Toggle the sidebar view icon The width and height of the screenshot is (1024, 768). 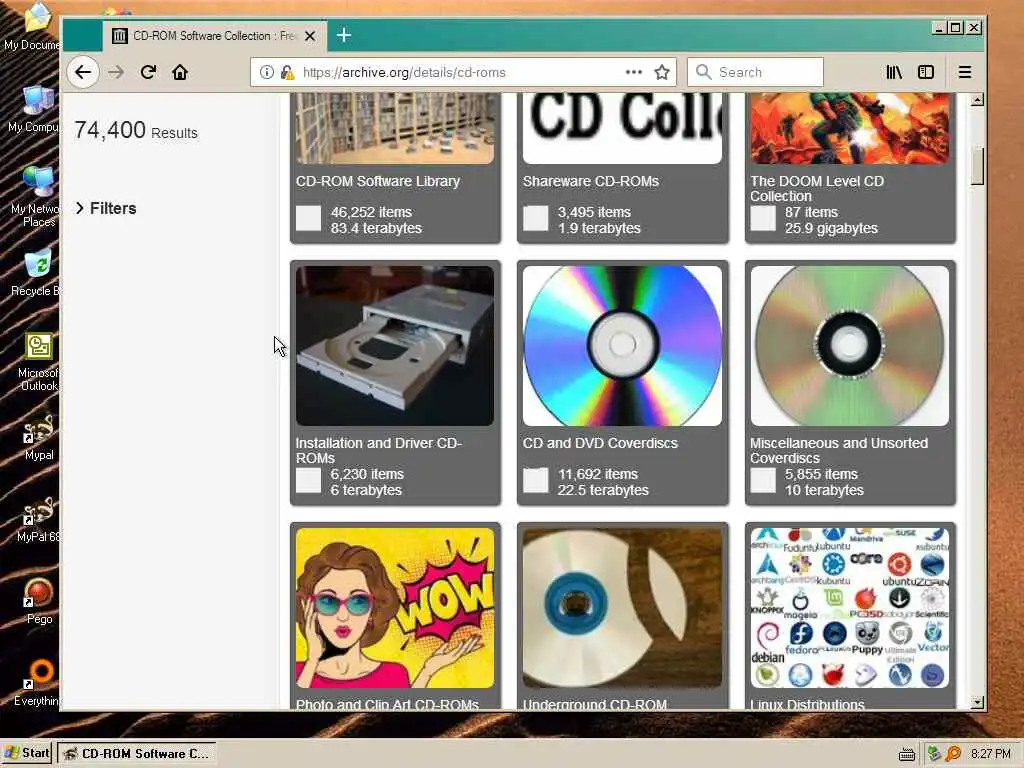click(926, 72)
